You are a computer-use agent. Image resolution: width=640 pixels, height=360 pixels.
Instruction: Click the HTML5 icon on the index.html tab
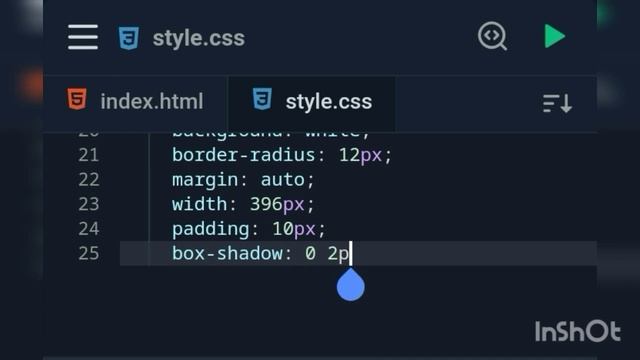77,99
